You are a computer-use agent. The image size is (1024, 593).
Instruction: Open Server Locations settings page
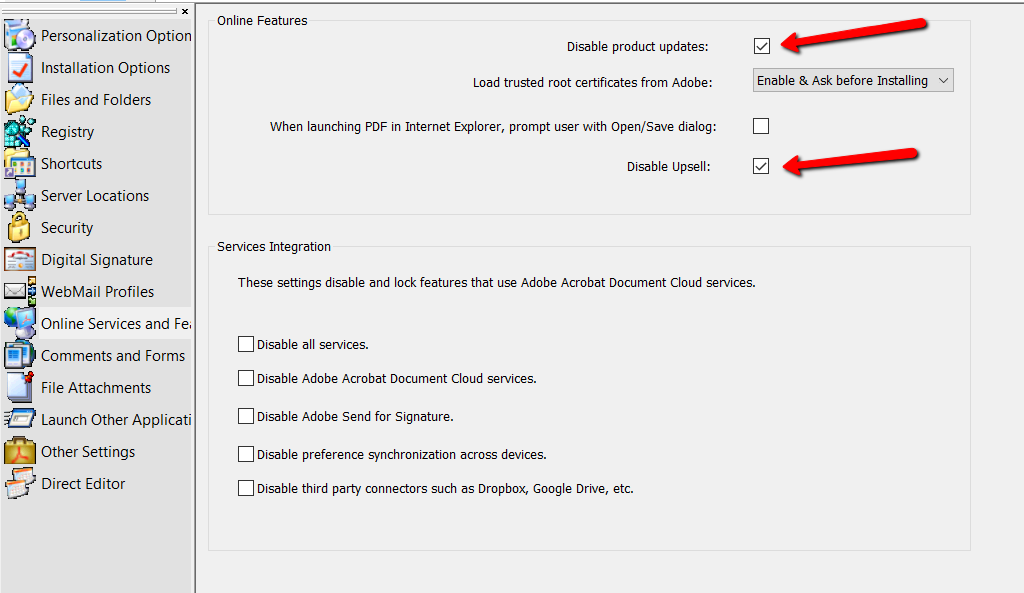[x=95, y=196]
